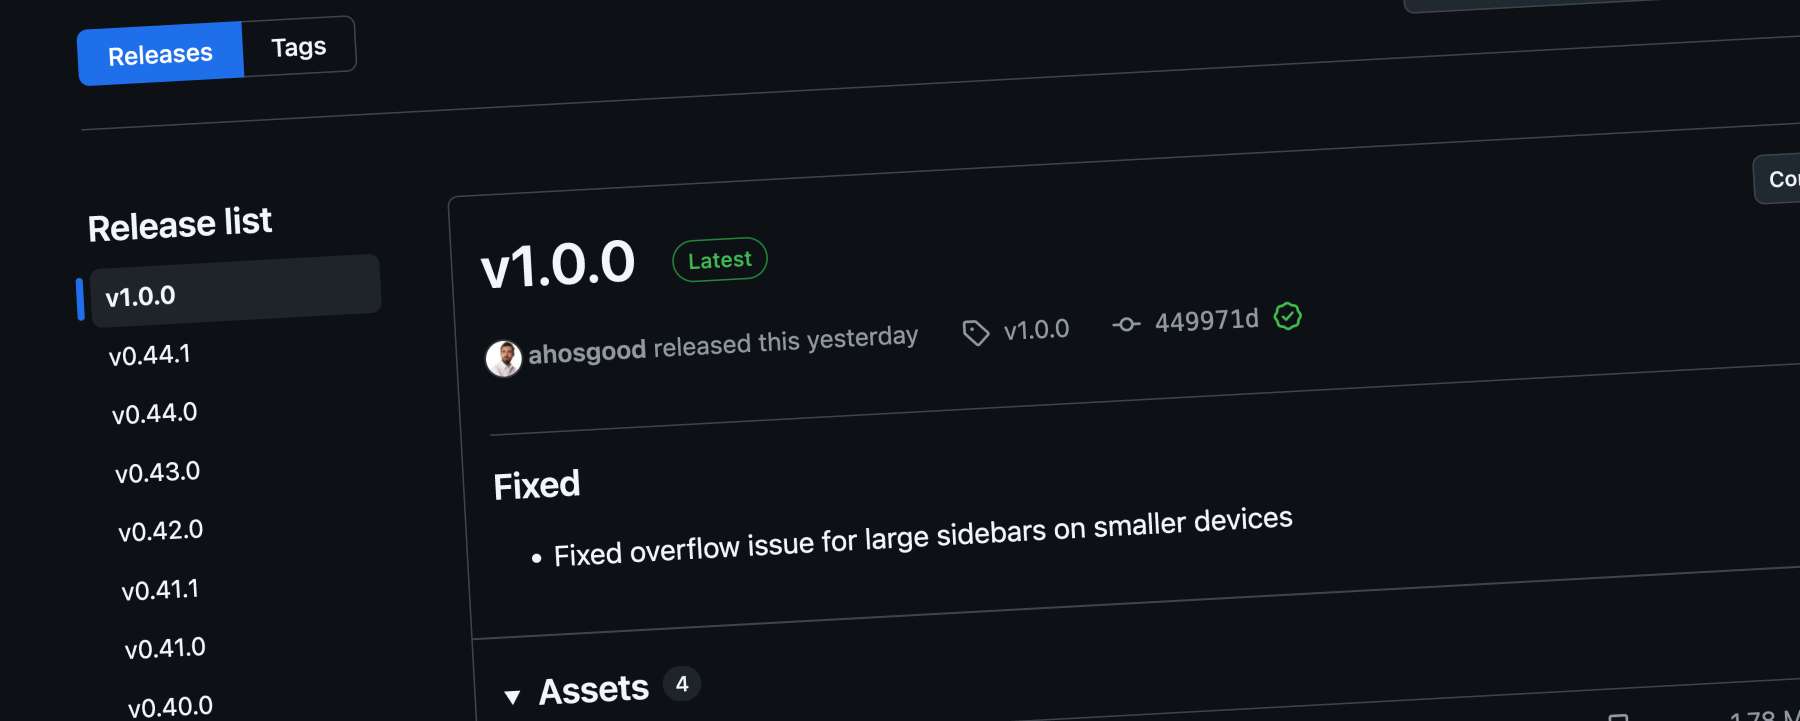Viewport: 1800px width, 721px height.
Task: Select v1.0.0 in the release list
Action: point(235,291)
